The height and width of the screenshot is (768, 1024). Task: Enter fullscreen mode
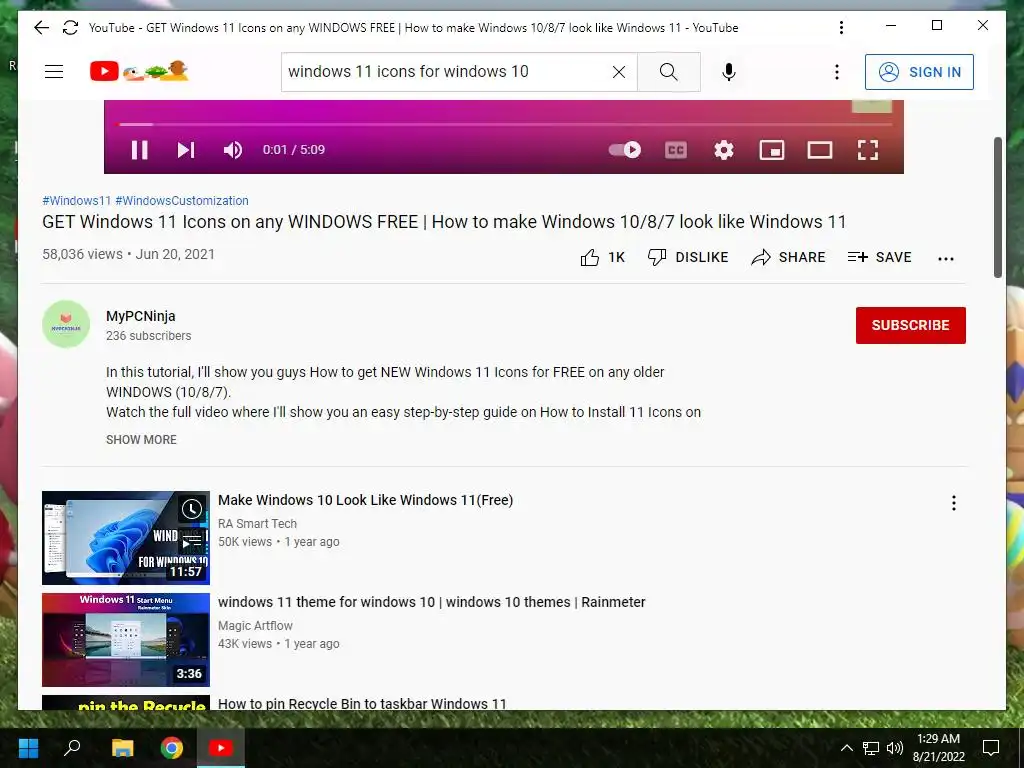[x=867, y=150]
